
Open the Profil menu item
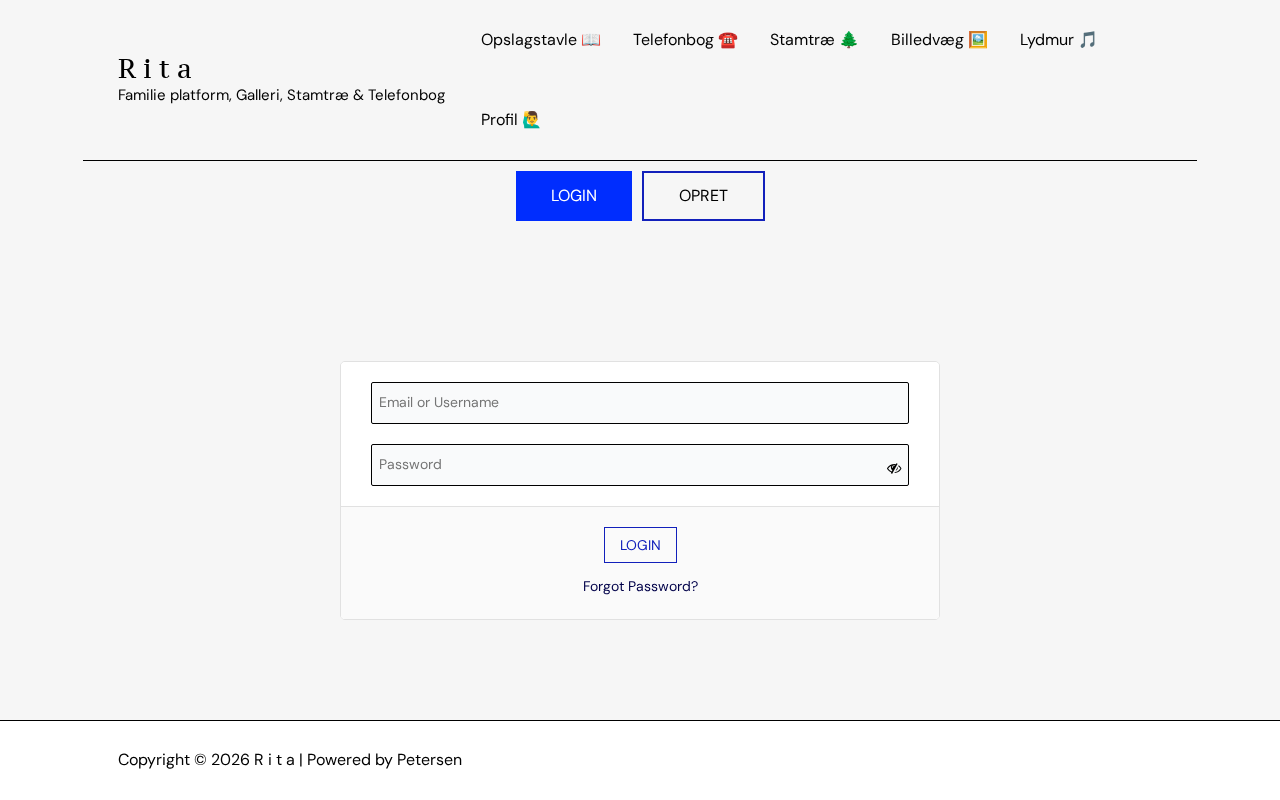coord(511,120)
